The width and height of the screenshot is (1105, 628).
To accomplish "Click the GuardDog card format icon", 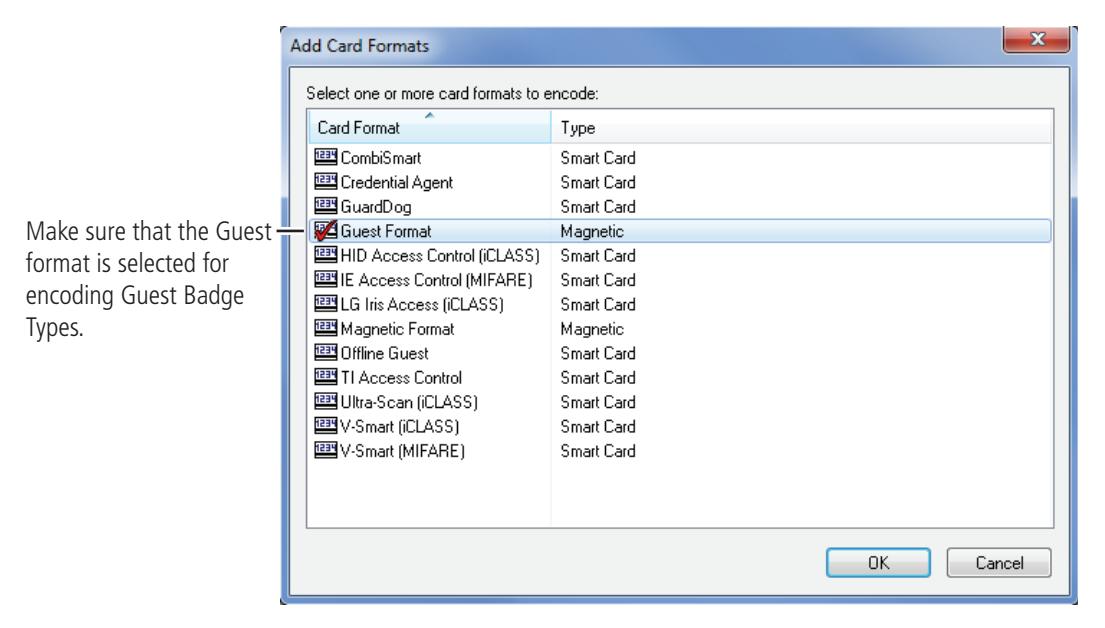I will coord(325,206).
